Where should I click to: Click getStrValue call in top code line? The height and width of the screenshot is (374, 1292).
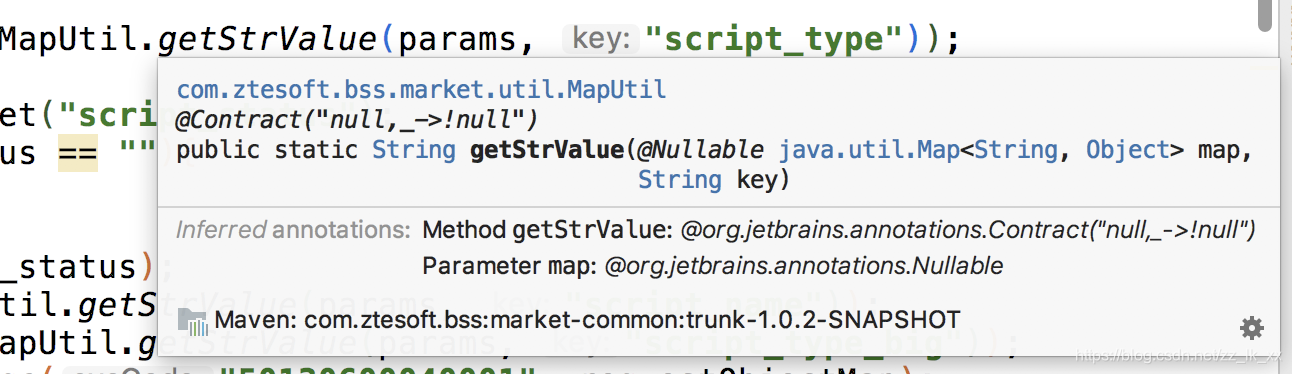(x=269, y=39)
